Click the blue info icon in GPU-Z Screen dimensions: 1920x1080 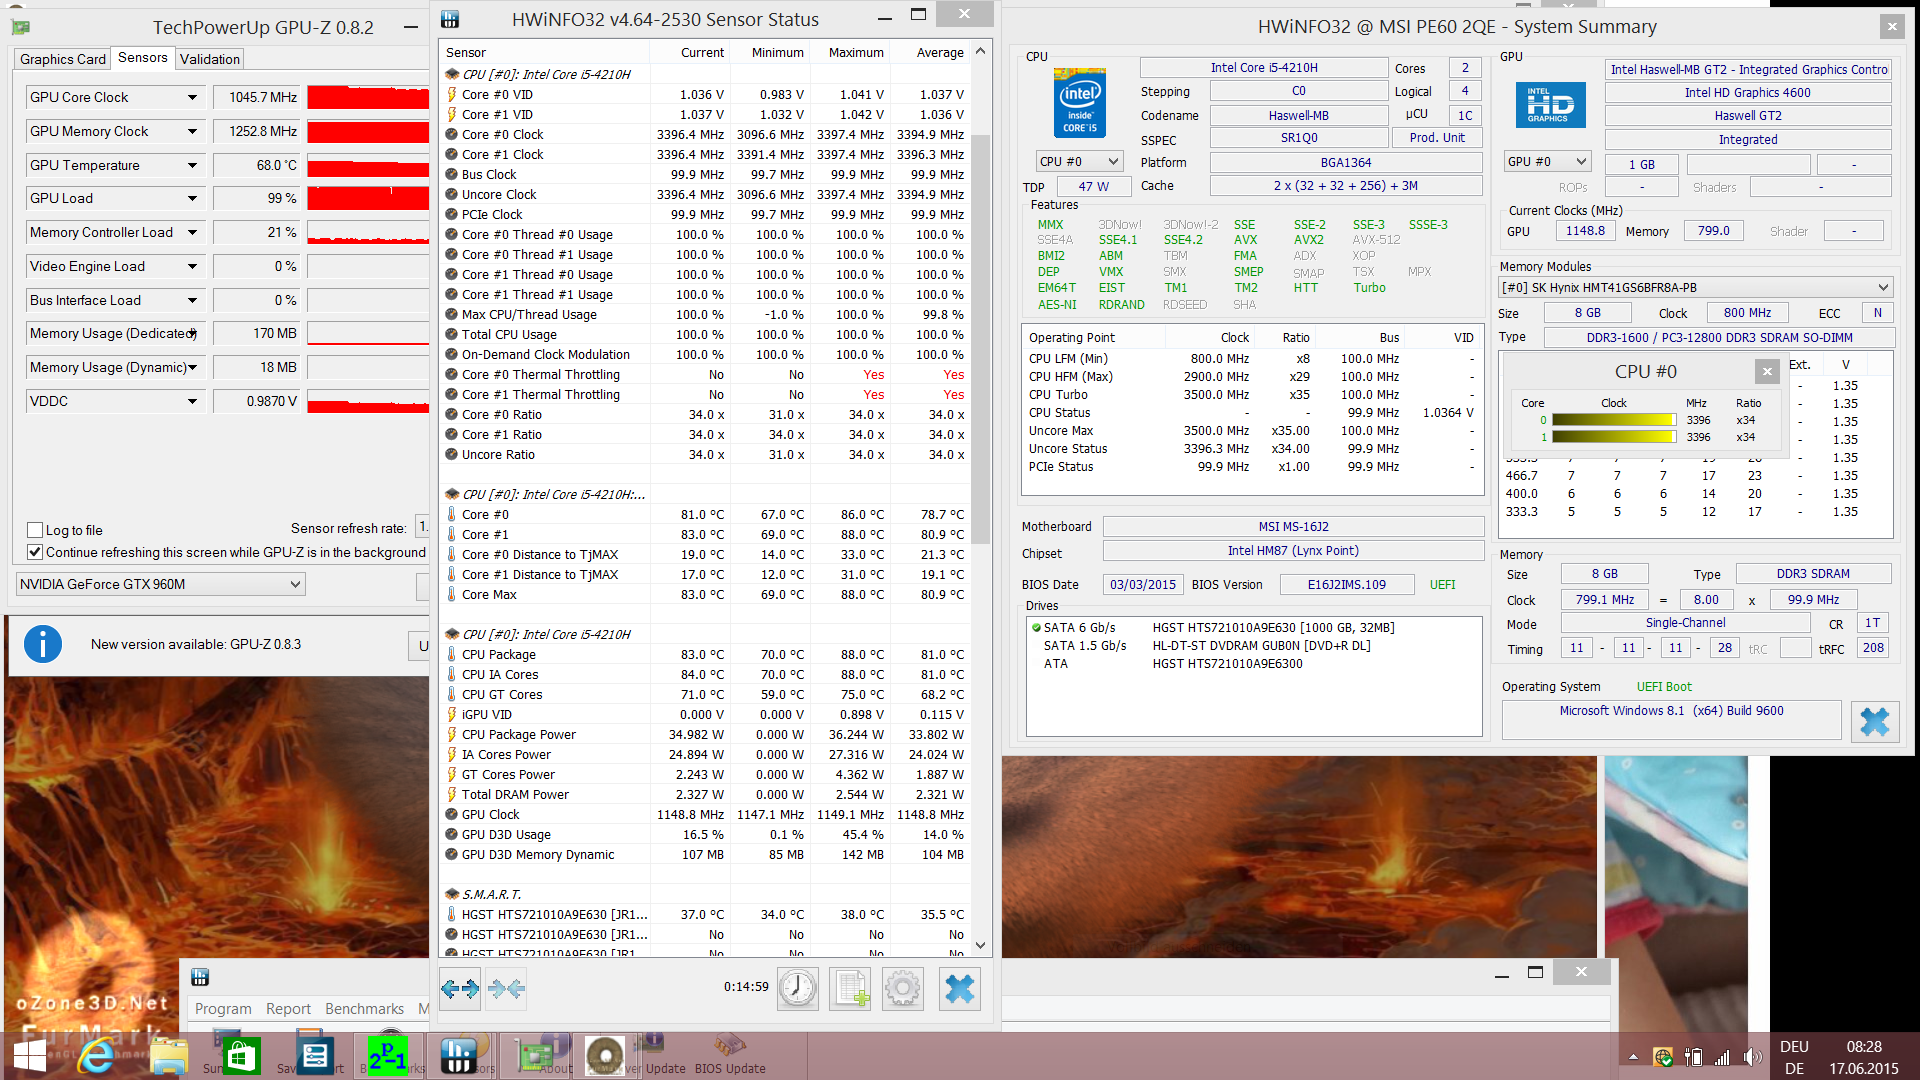43,644
